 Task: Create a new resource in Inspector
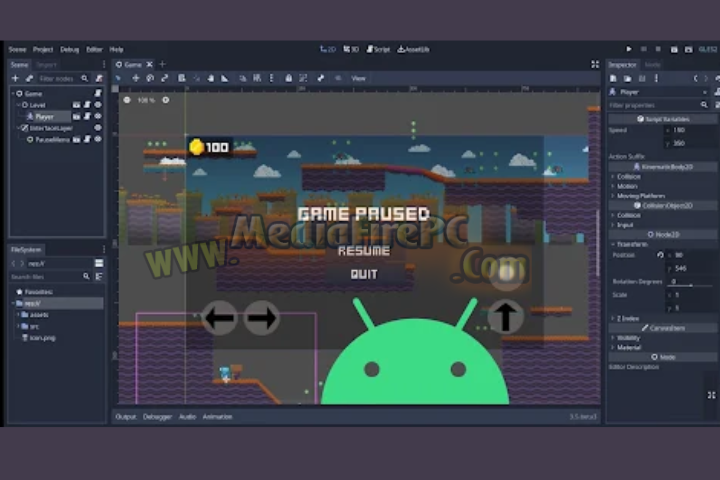pyautogui.click(x=613, y=79)
